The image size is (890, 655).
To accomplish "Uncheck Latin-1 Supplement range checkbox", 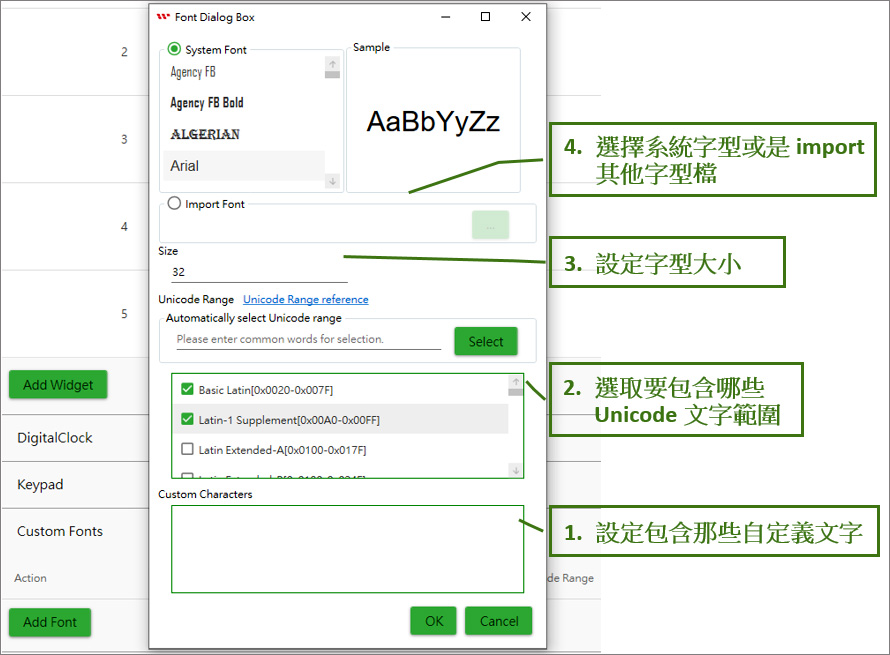I will (x=187, y=419).
